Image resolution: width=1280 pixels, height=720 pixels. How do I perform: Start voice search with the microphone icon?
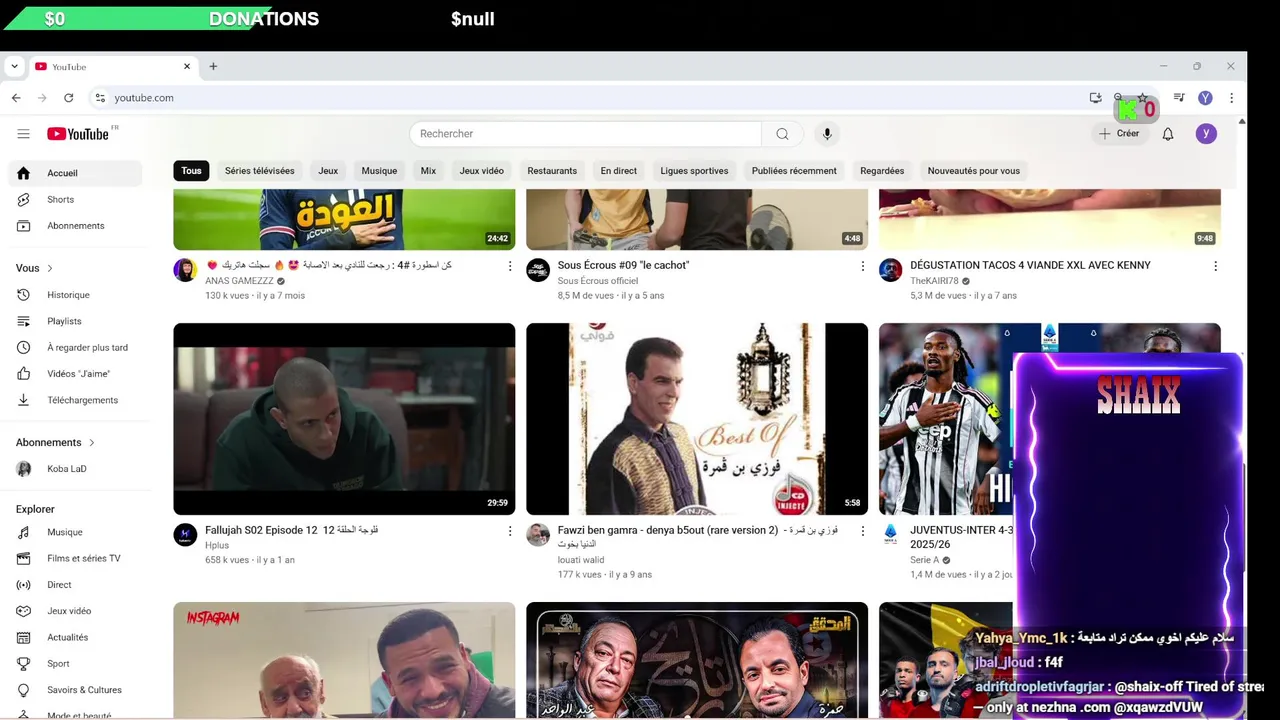coord(827,134)
